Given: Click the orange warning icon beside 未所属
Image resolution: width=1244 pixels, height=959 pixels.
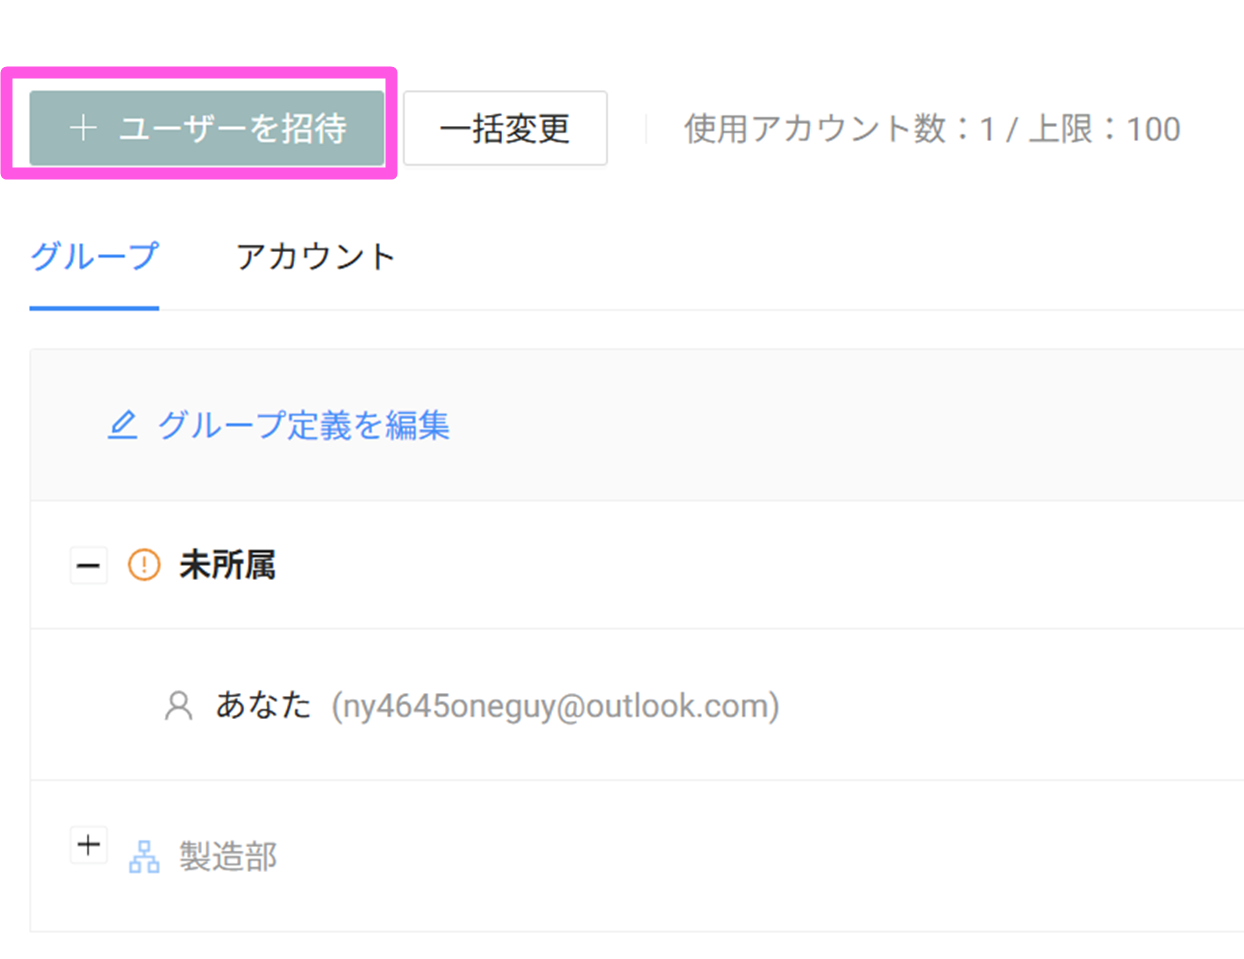Looking at the screenshot, I should click(x=144, y=566).
